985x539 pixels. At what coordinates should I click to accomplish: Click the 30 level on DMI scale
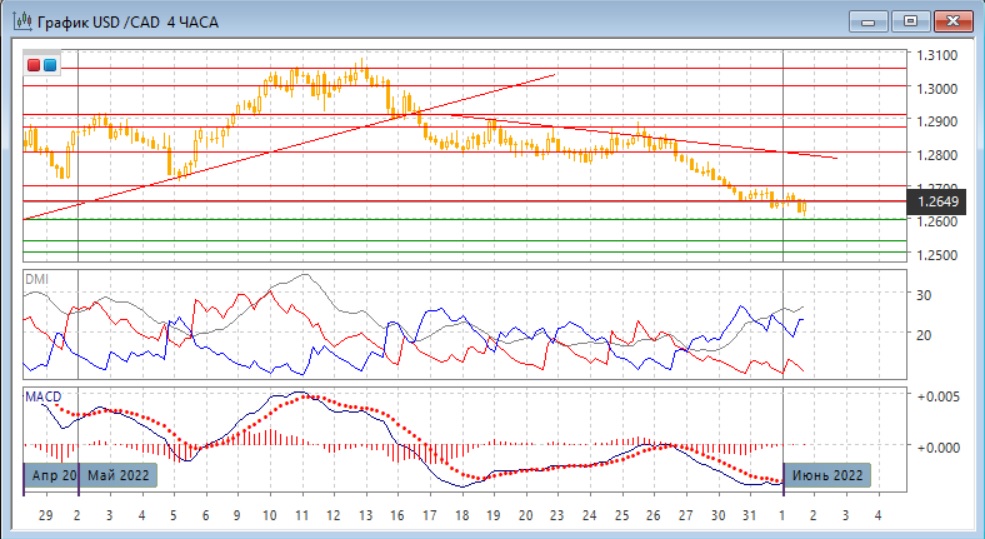click(926, 295)
